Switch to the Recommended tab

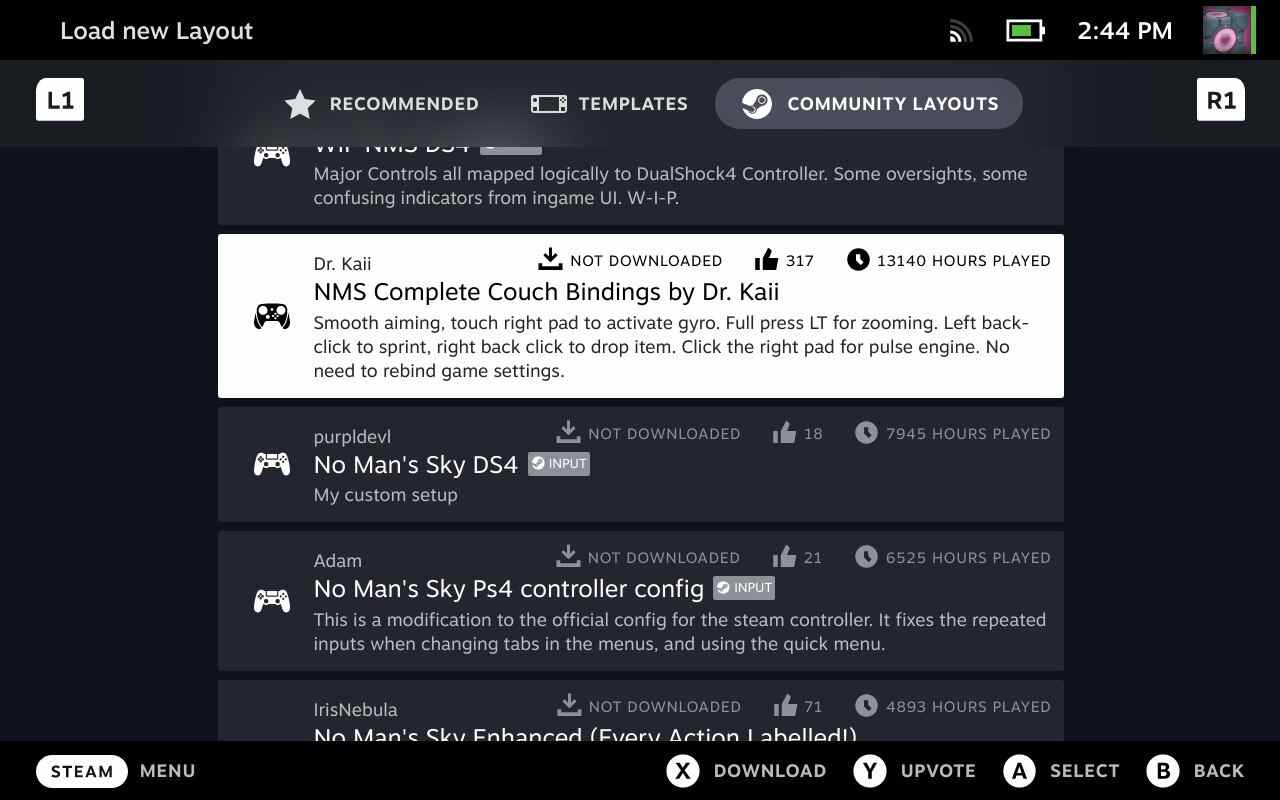pos(382,104)
